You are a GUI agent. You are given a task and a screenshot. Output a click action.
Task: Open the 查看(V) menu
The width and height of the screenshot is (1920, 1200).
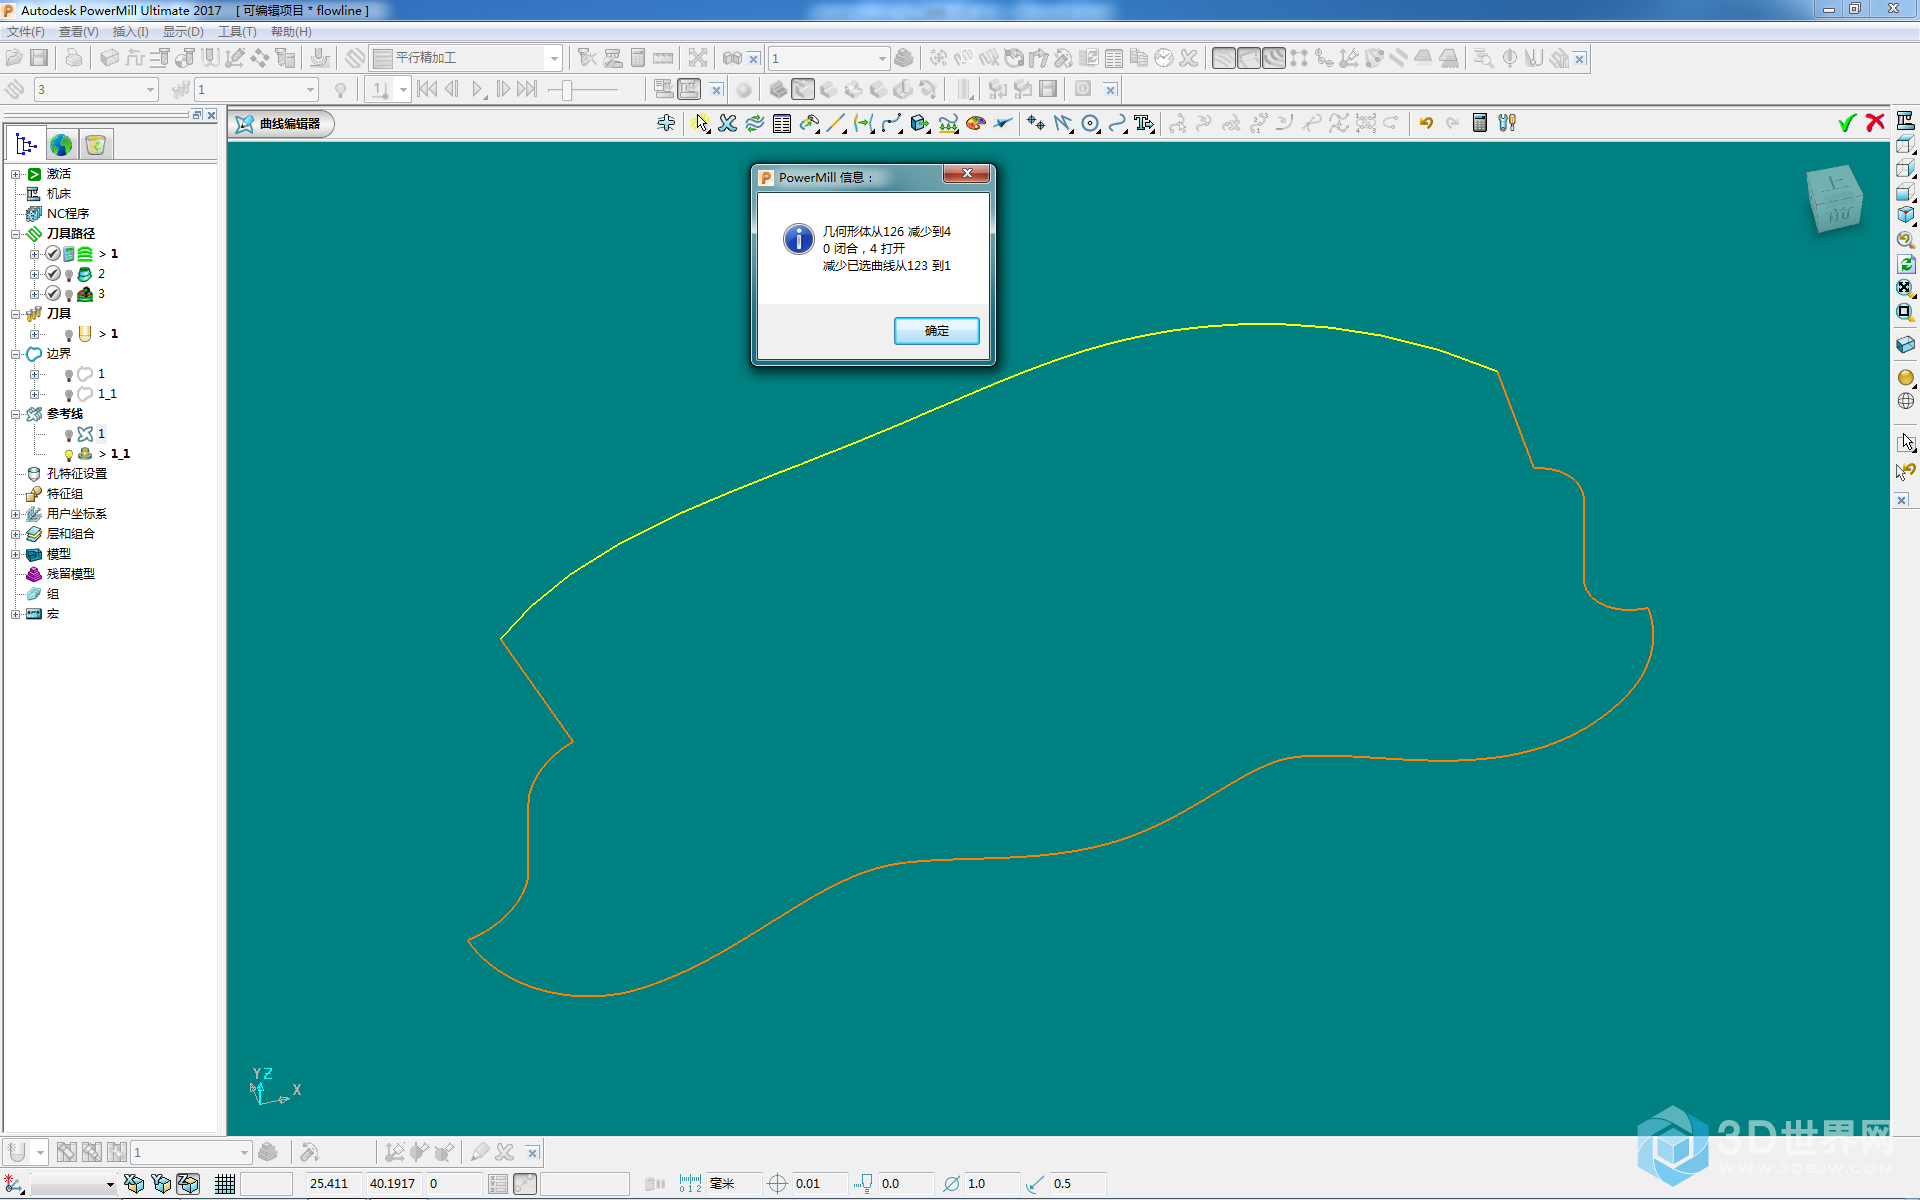point(78,32)
